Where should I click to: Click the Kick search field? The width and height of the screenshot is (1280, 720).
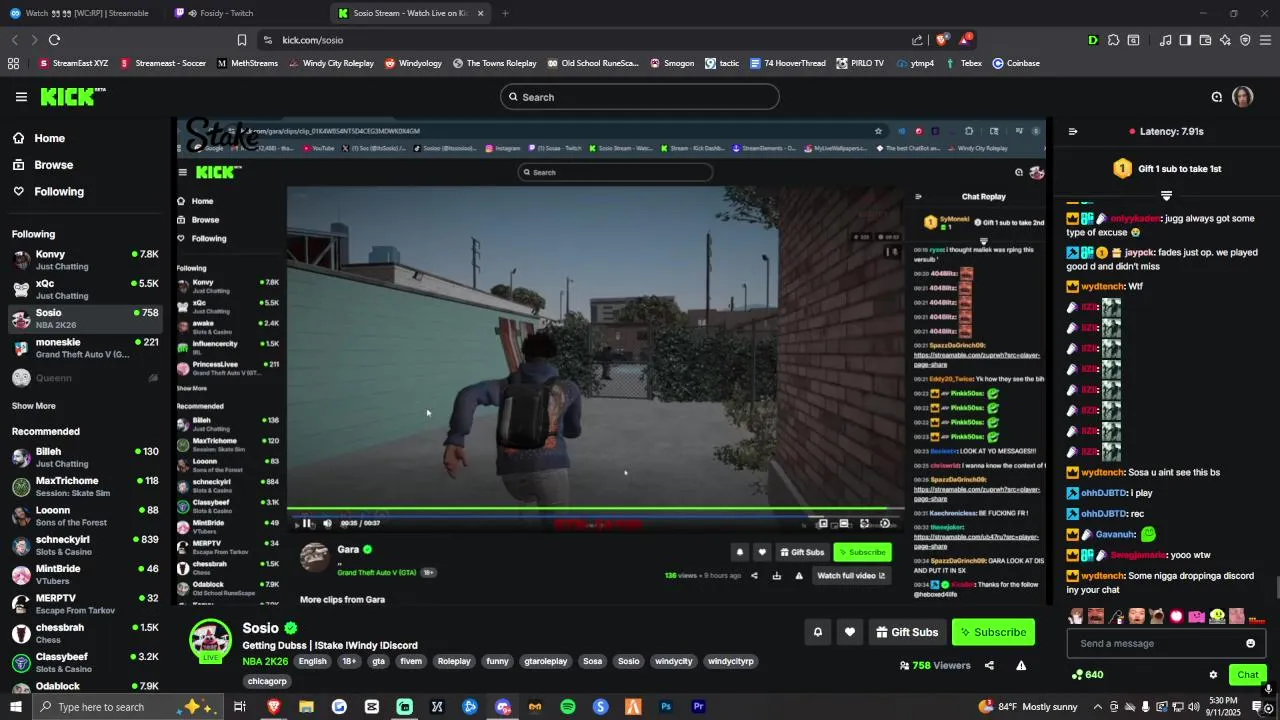[640, 97]
